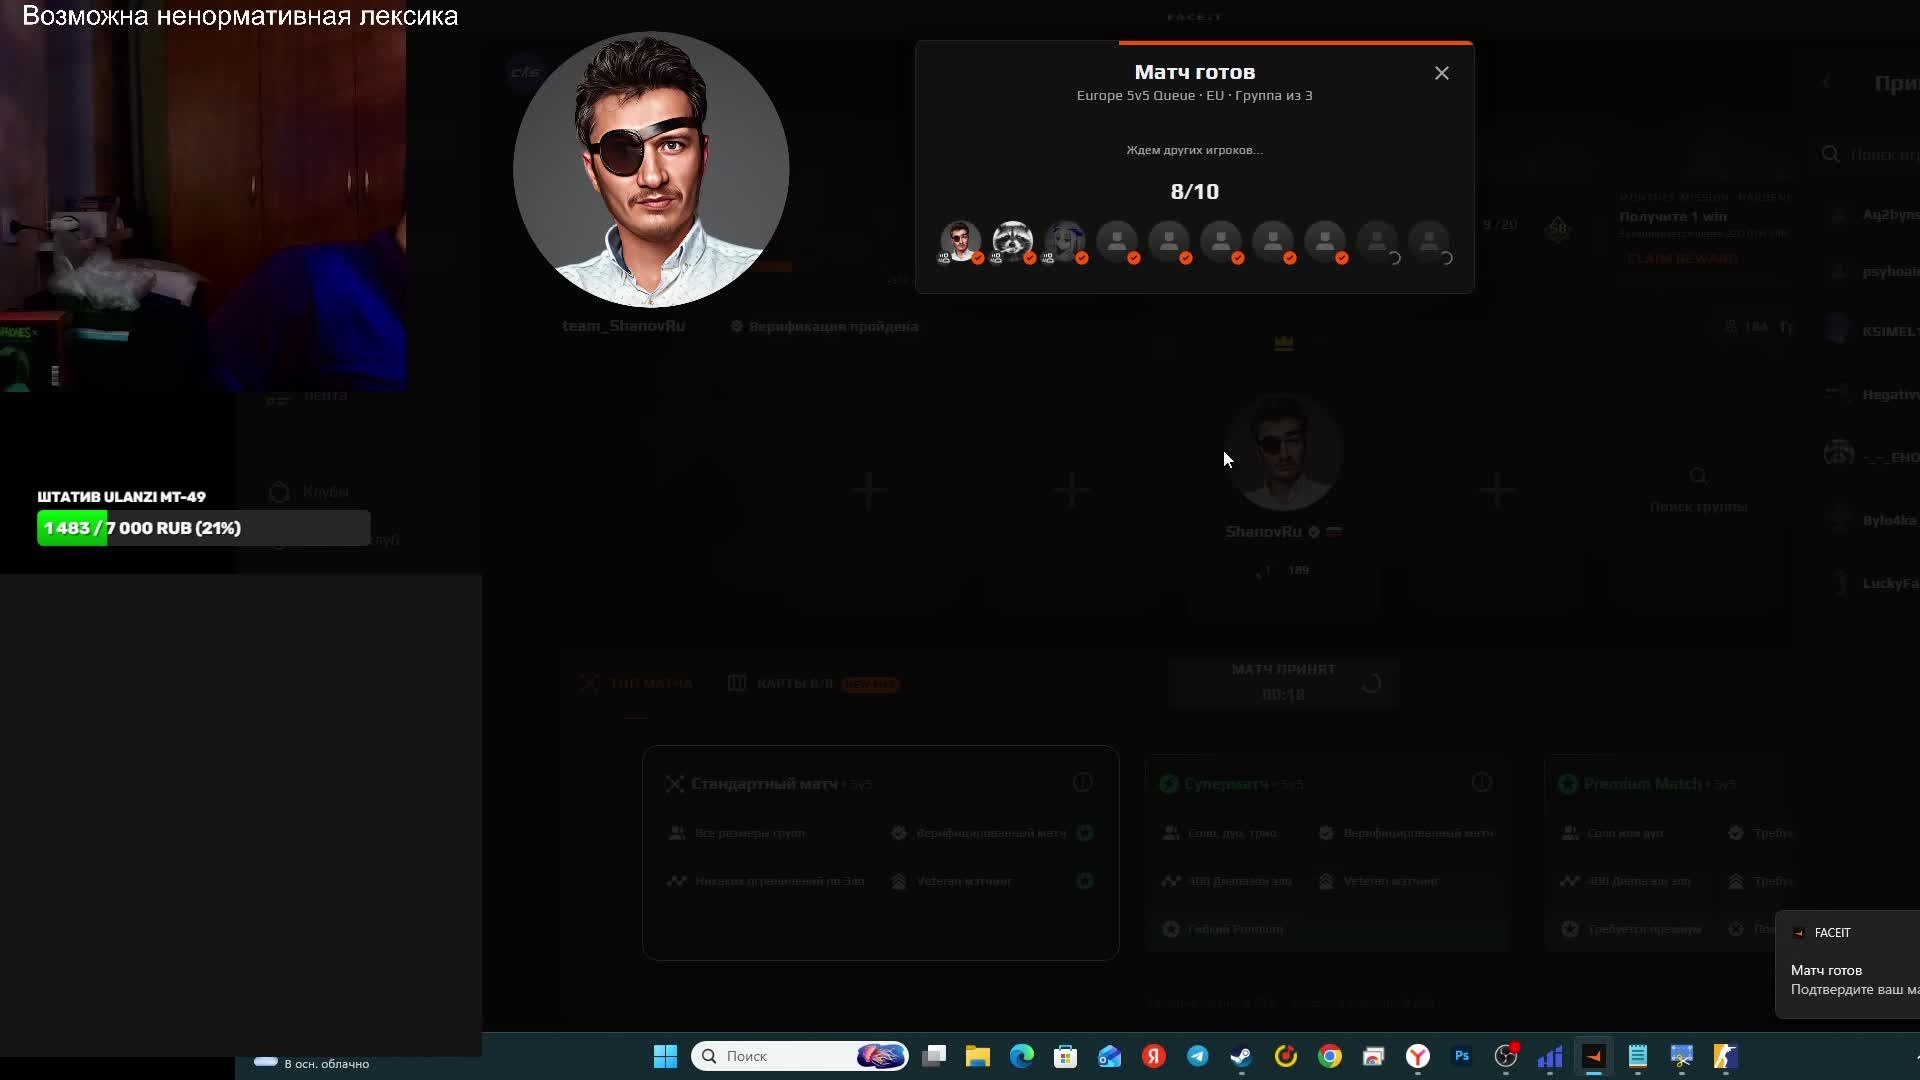Click the eyepatch man avatar in match dialog
This screenshot has height=1080, width=1920.
(x=960, y=241)
